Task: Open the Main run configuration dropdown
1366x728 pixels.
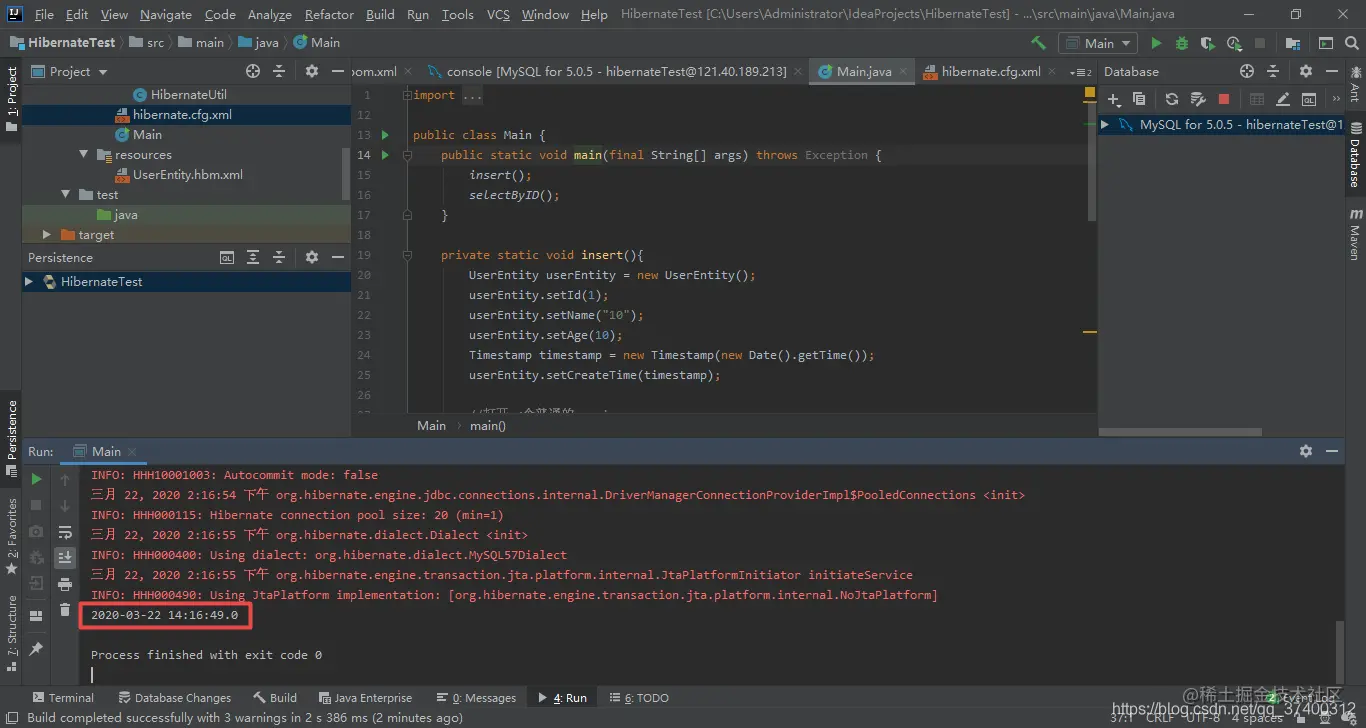Action: (1099, 43)
